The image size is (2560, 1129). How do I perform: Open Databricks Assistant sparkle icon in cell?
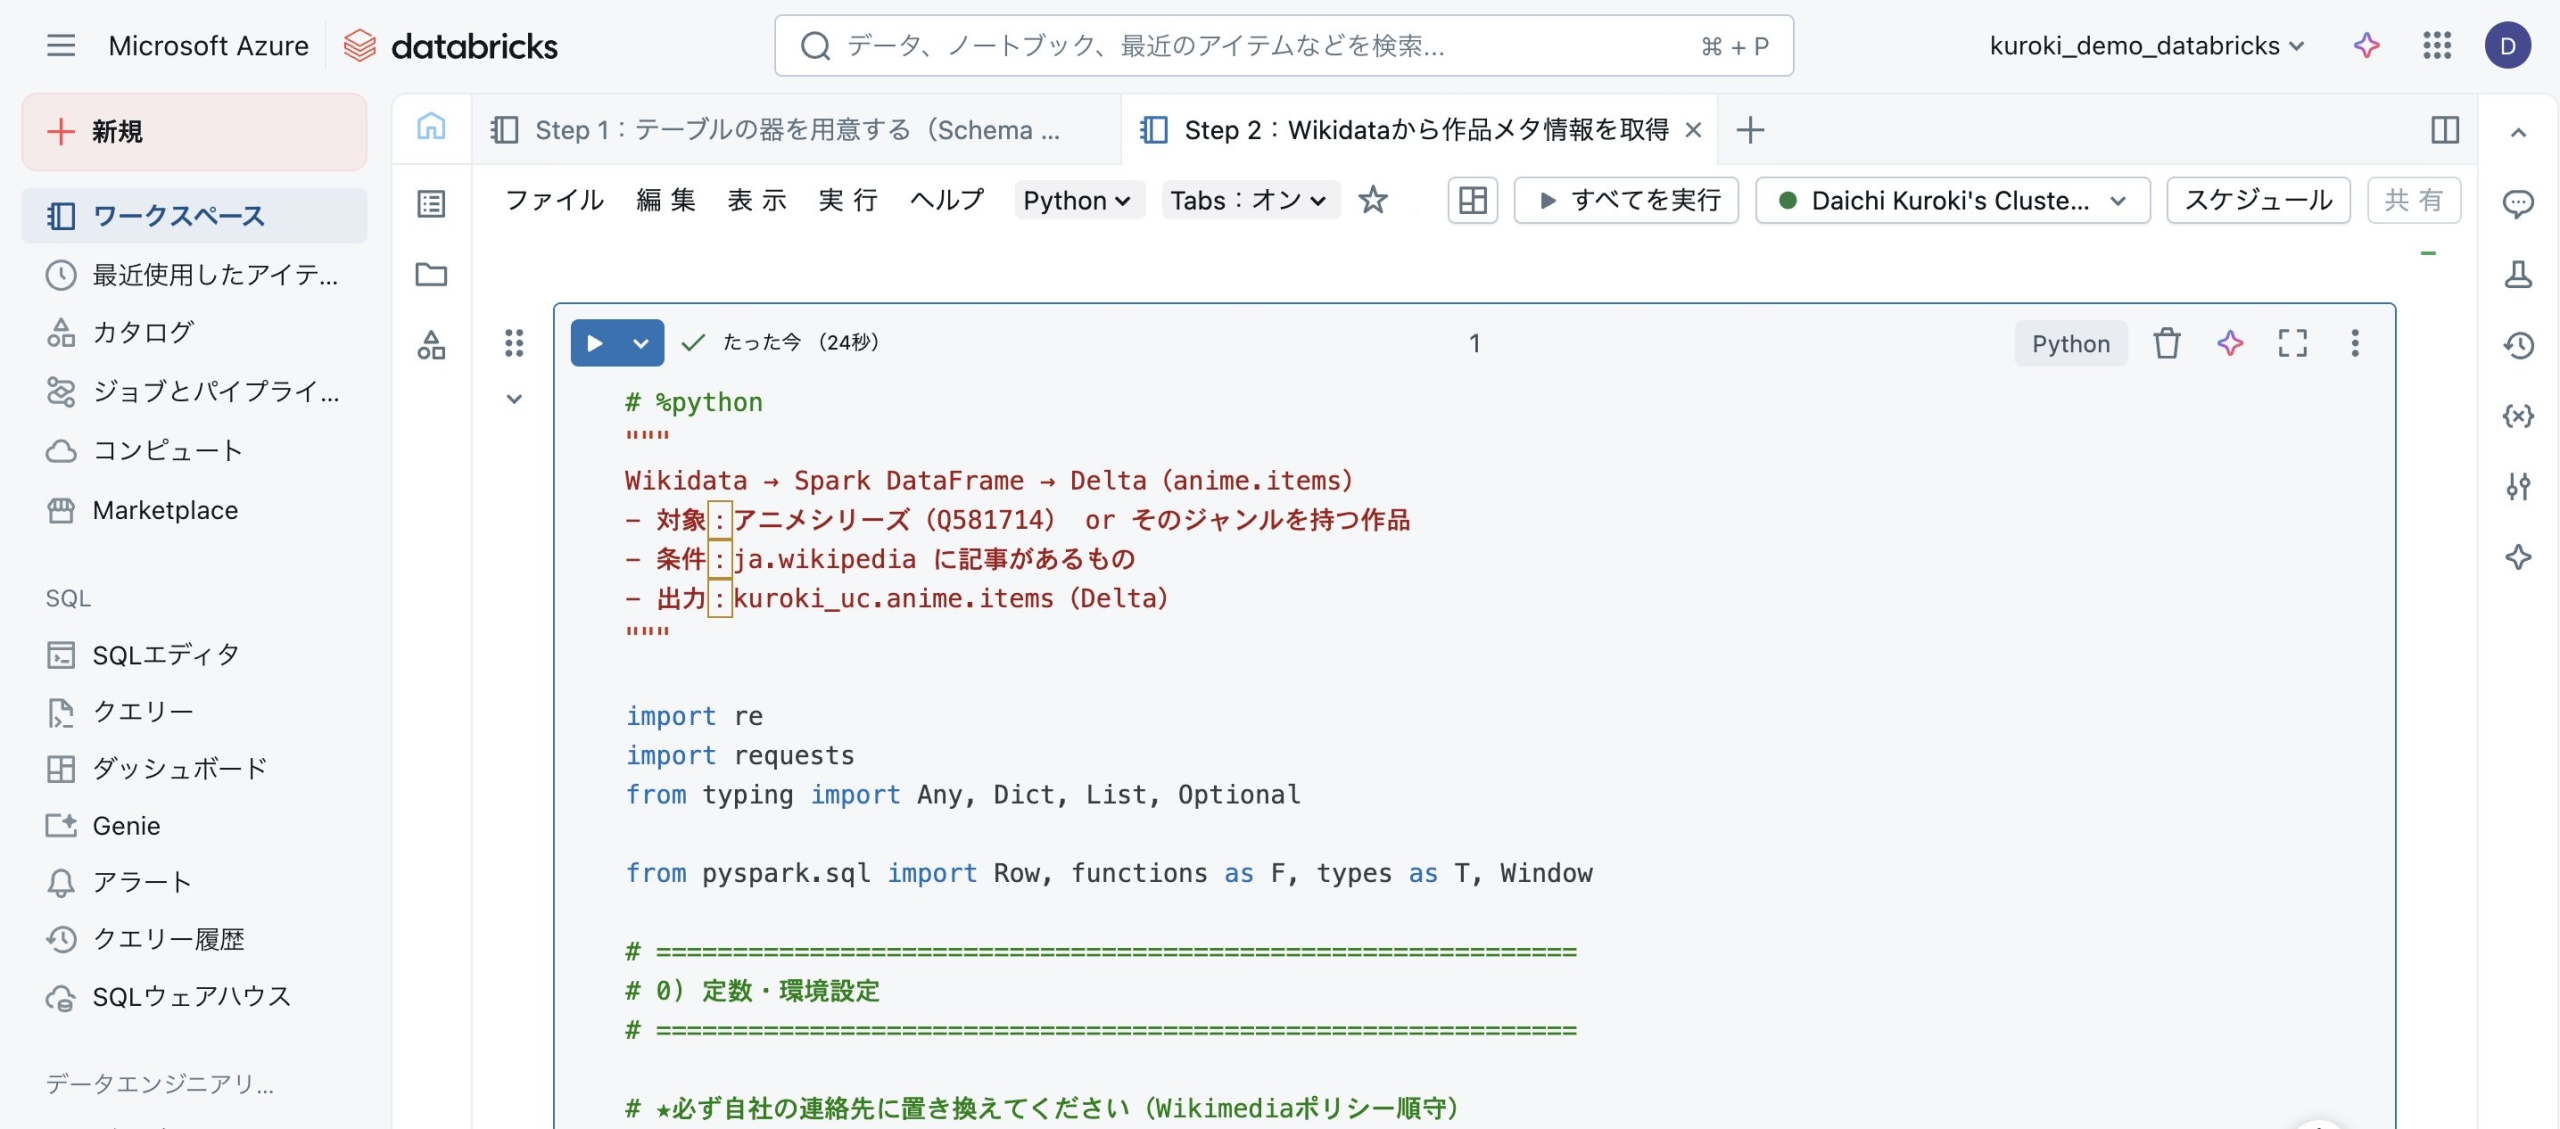[2229, 343]
